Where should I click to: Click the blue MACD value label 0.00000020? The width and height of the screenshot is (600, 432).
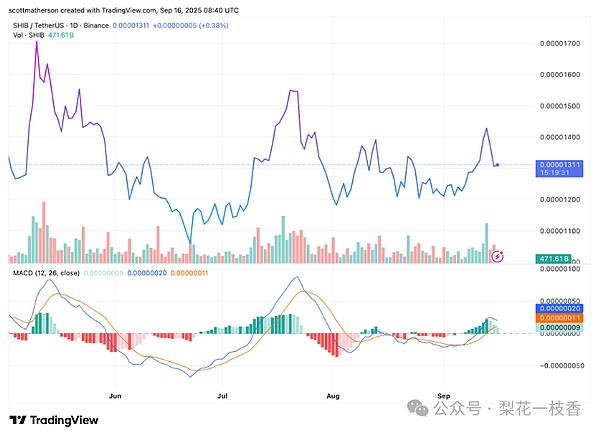(x=562, y=309)
